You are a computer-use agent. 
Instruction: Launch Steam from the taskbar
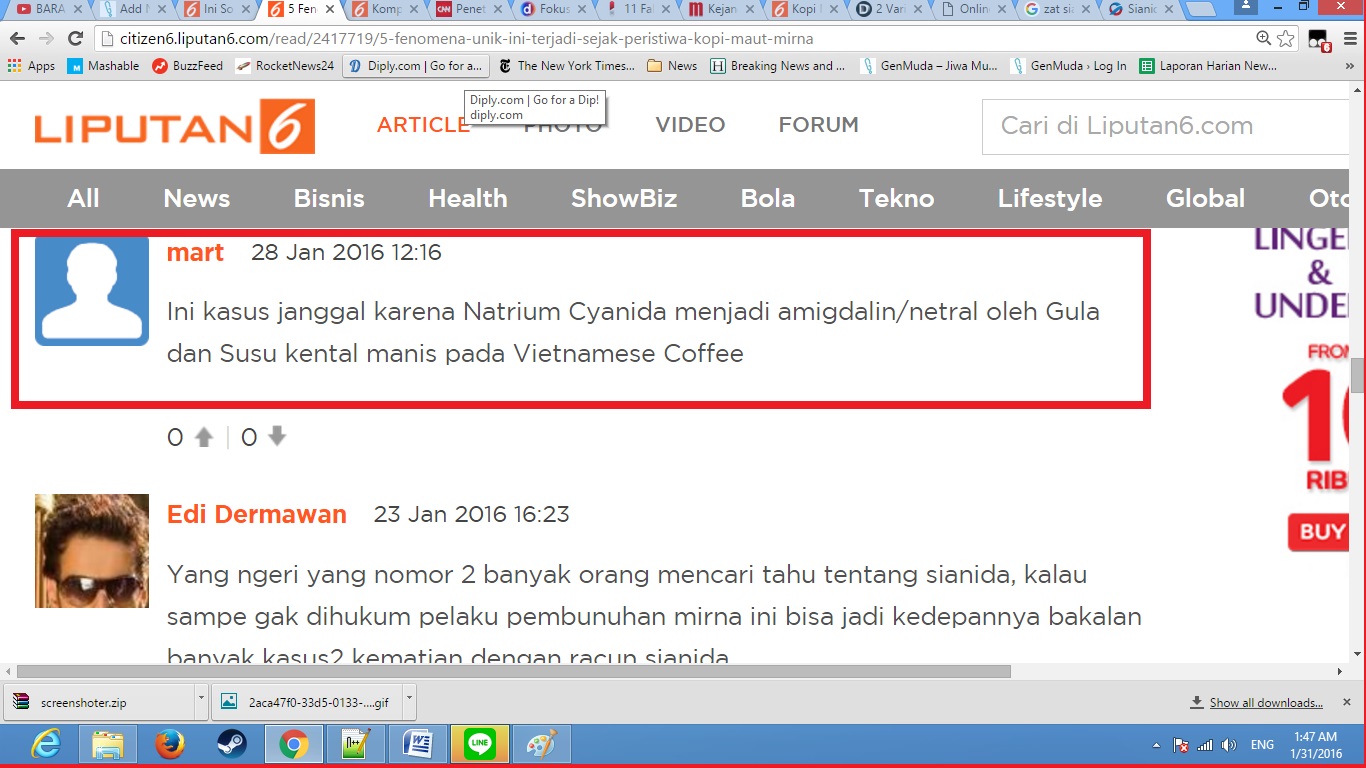click(x=232, y=745)
